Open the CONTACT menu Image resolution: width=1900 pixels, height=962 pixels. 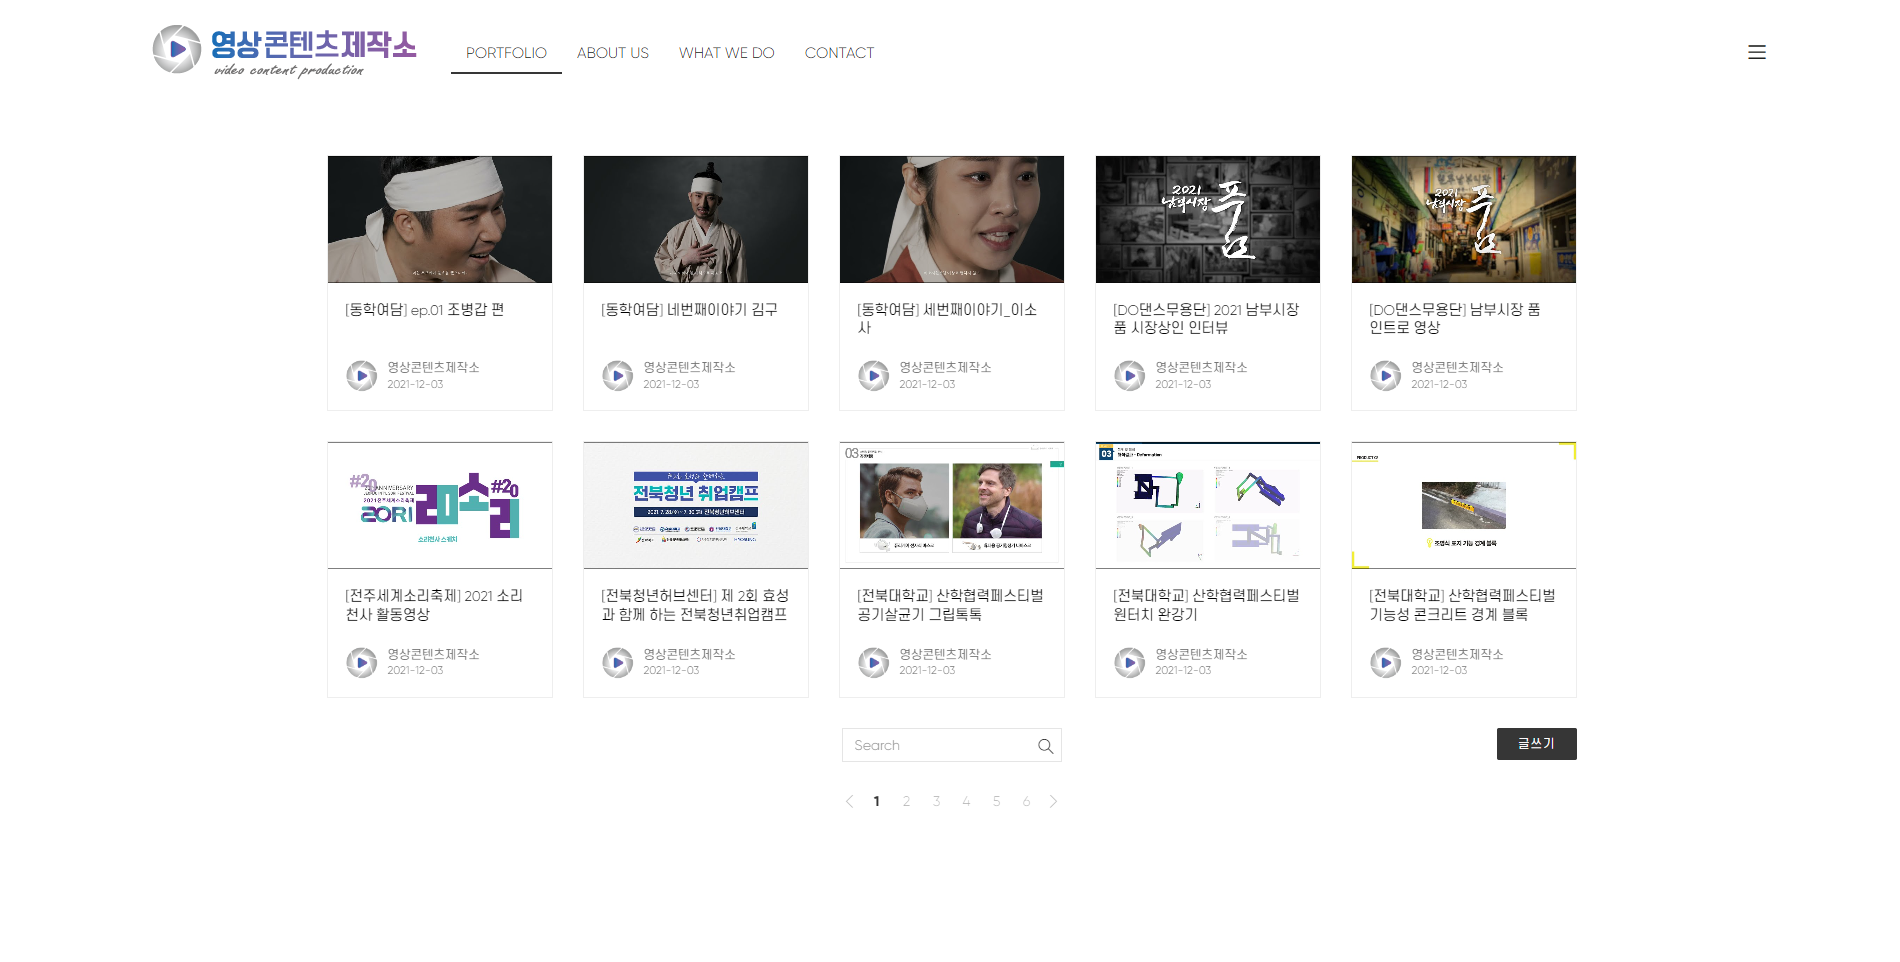click(x=839, y=53)
